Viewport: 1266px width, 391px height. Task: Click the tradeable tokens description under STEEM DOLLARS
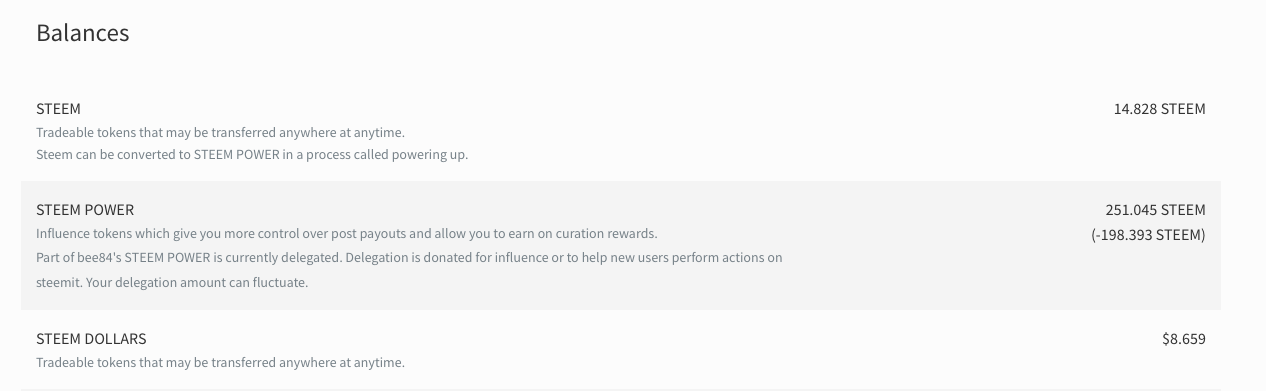(x=220, y=362)
